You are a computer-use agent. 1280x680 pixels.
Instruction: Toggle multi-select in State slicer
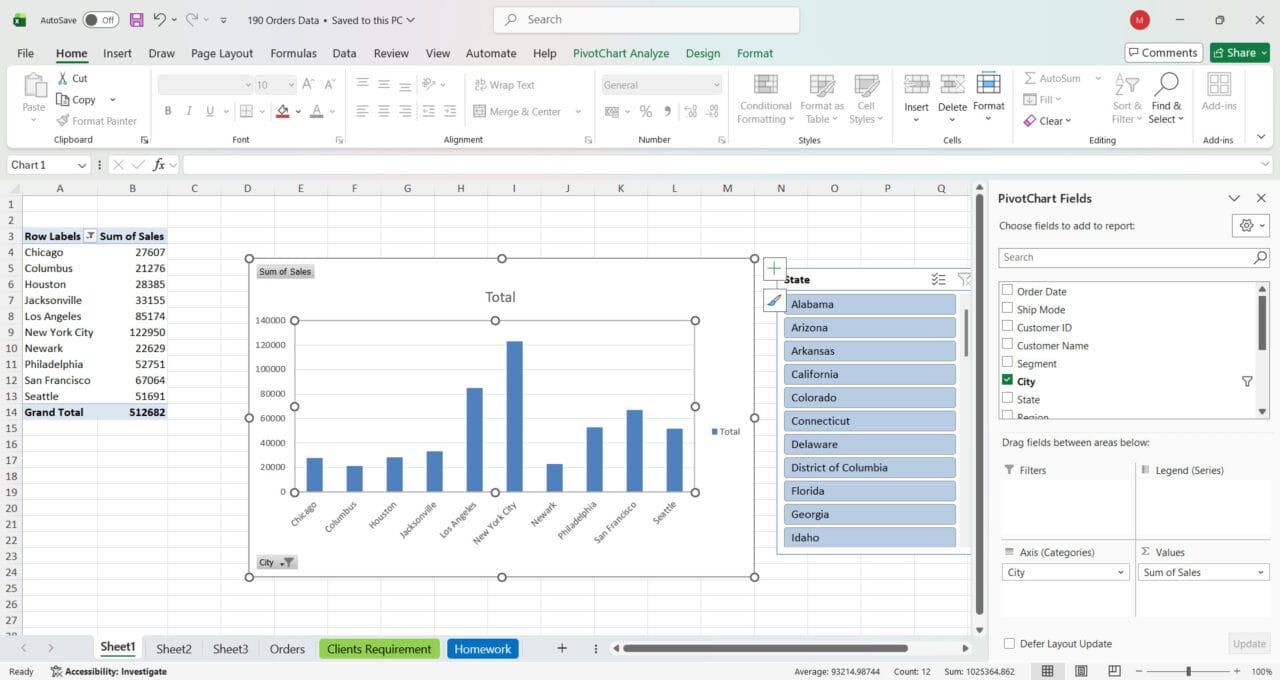[x=938, y=280]
